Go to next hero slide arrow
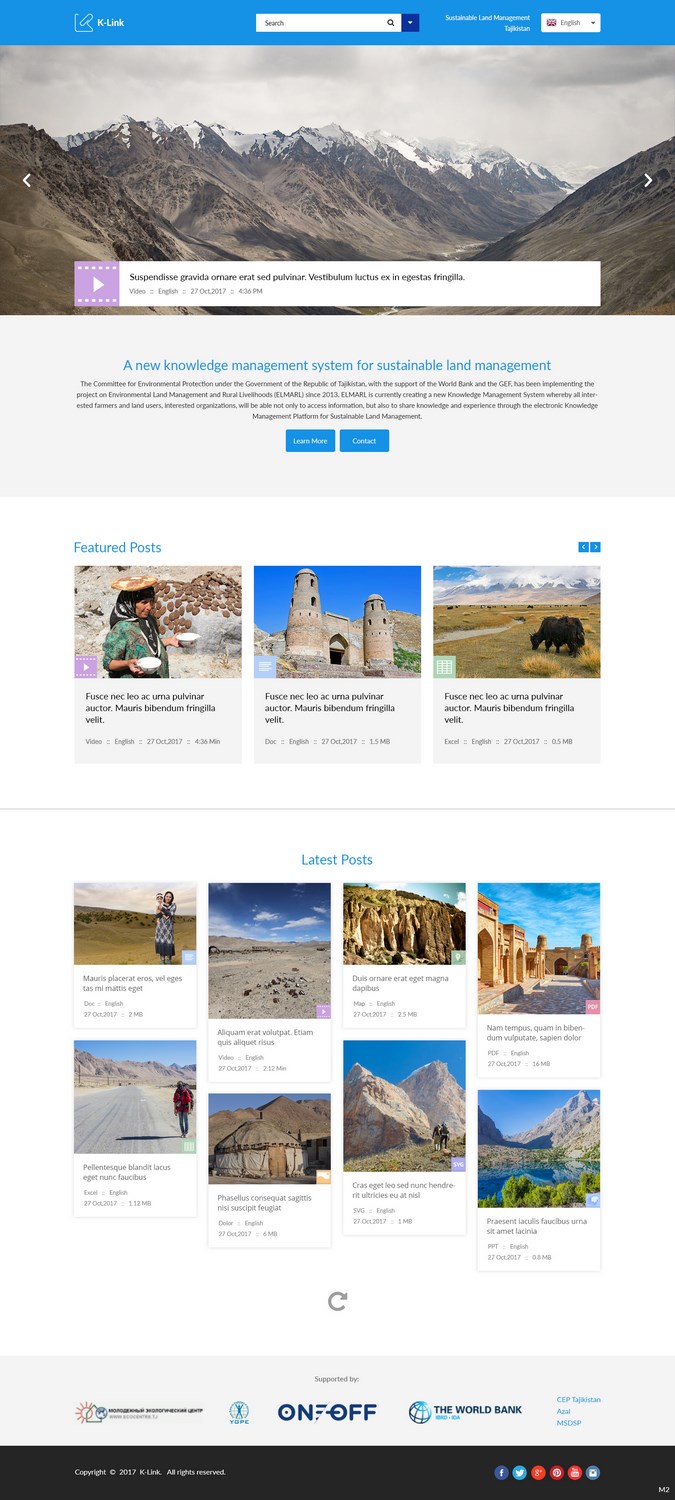 coord(648,180)
